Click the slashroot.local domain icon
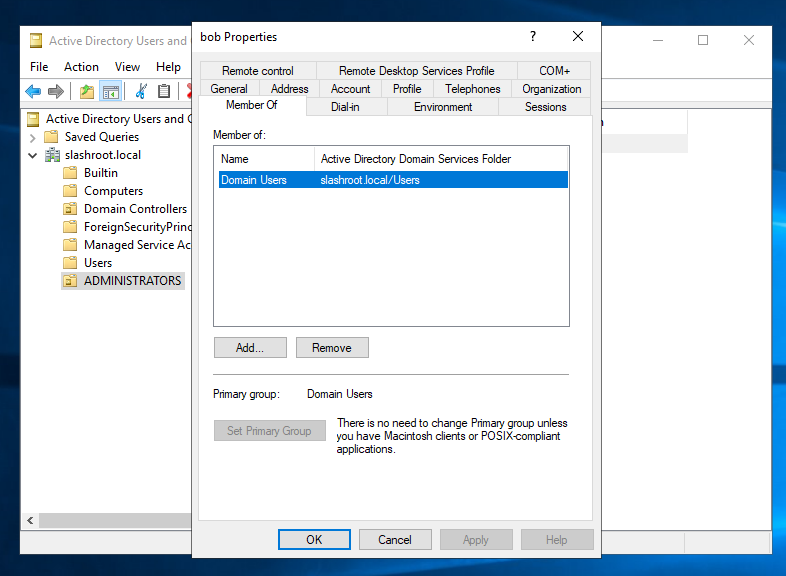Viewport: 786px width, 576px height. pos(54,155)
